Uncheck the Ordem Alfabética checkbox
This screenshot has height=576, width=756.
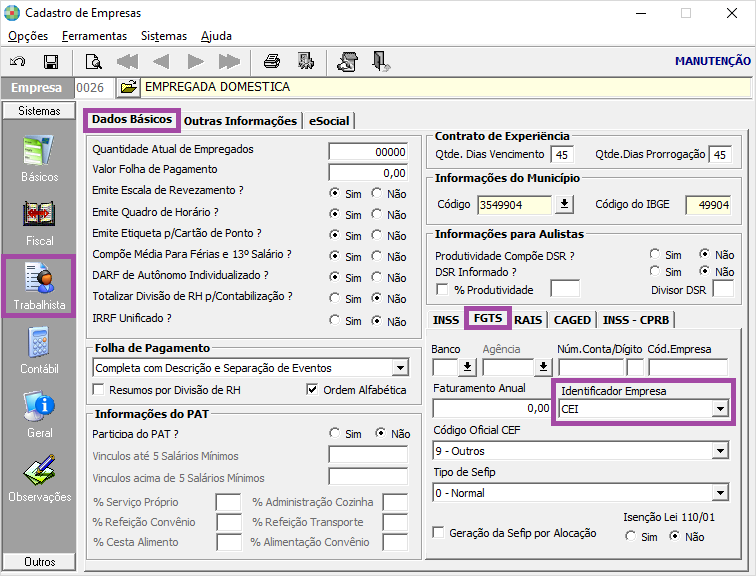(x=312, y=389)
